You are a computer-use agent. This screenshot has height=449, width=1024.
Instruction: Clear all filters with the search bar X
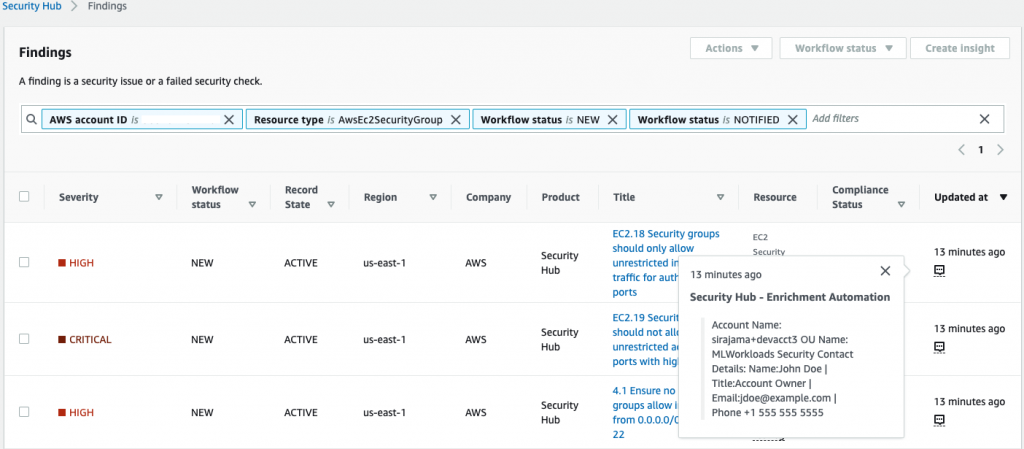pos(985,119)
